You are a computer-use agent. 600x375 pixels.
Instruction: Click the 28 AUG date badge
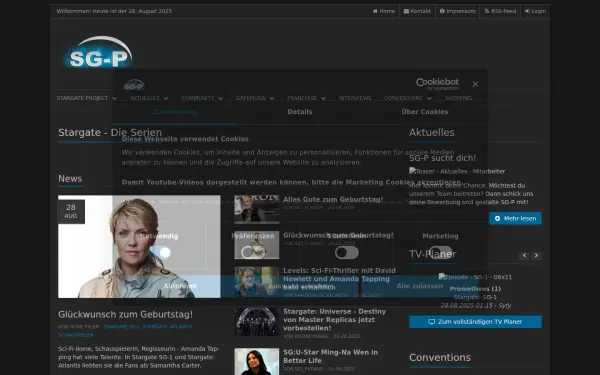coord(71,211)
